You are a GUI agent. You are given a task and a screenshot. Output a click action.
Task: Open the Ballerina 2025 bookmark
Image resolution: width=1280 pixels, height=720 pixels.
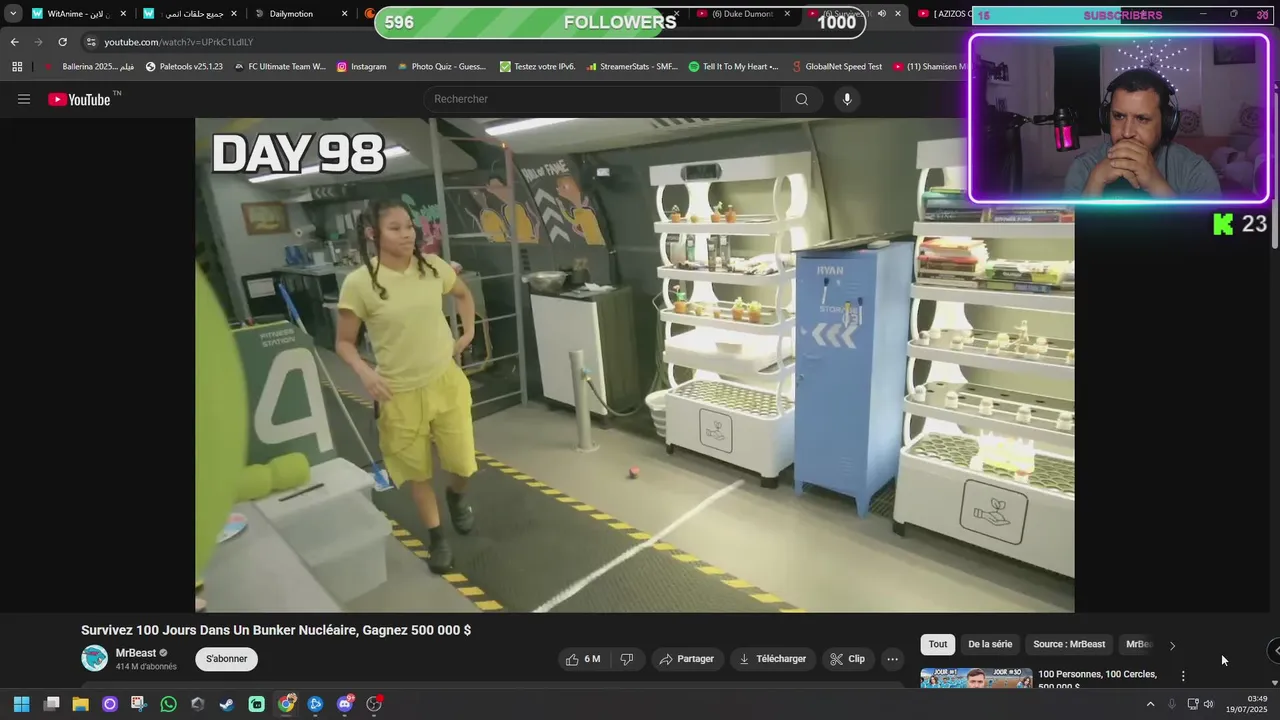(90, 66)
